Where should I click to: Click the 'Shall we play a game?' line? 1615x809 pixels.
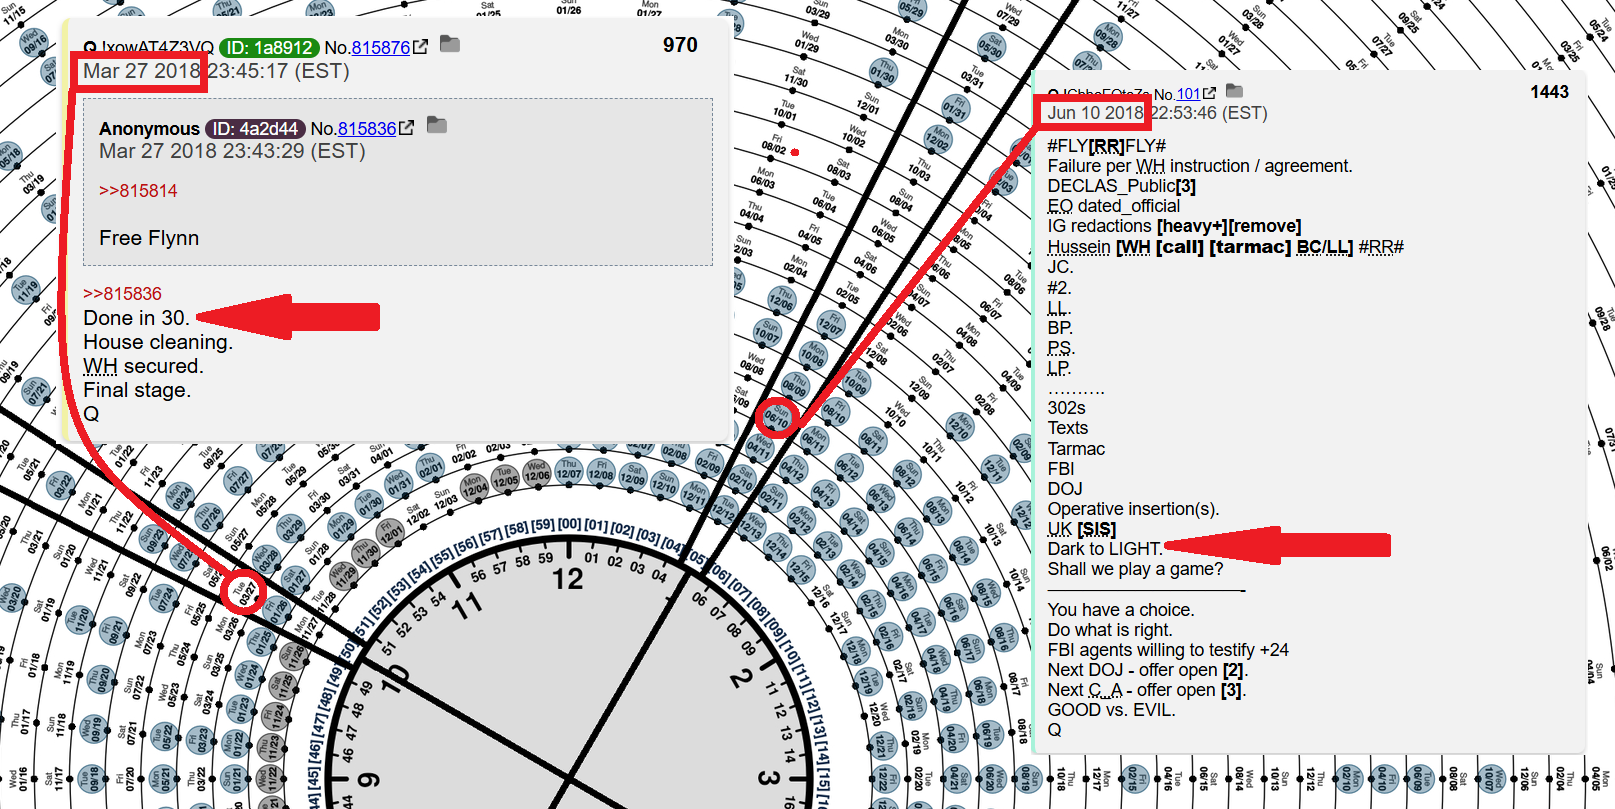[1135, 569]
